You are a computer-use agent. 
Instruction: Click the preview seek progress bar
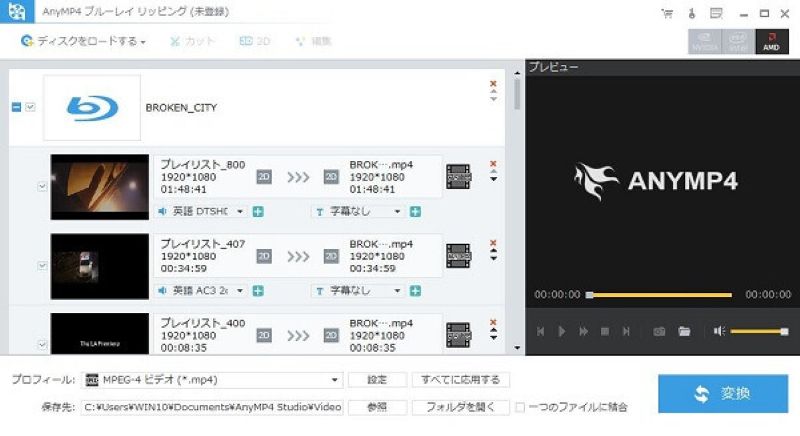click(661, 295)
